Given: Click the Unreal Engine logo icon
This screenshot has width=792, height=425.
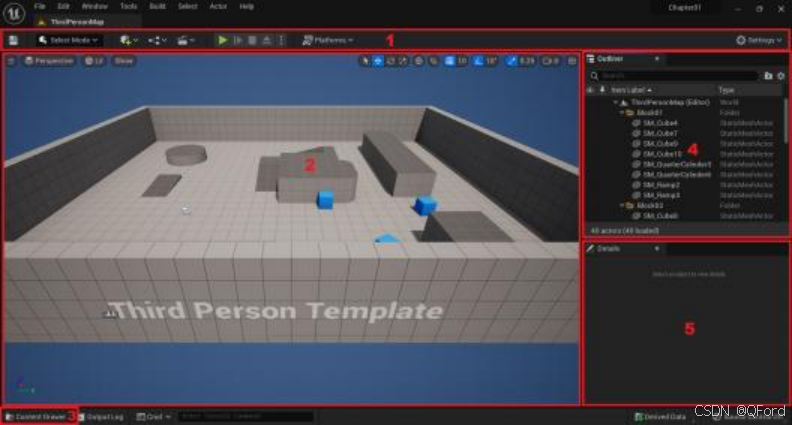Looking at the screenshot, I should coord(14,13).
